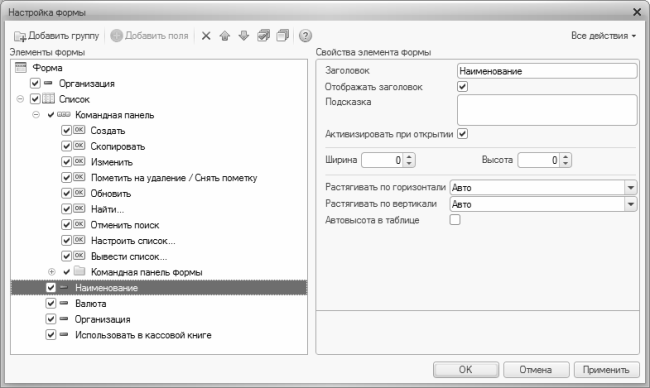Select the Форма root icon in the tree

pos(21,68)
